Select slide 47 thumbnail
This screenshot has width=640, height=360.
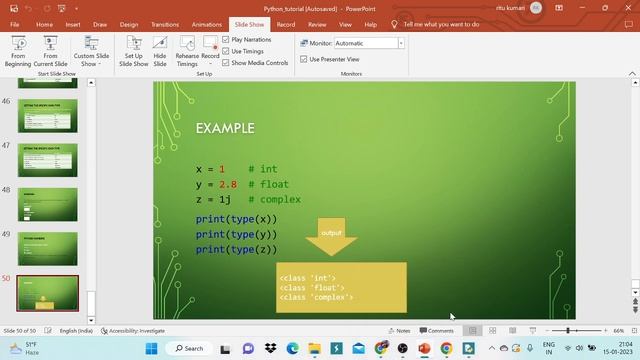click(x=48, y=160)
